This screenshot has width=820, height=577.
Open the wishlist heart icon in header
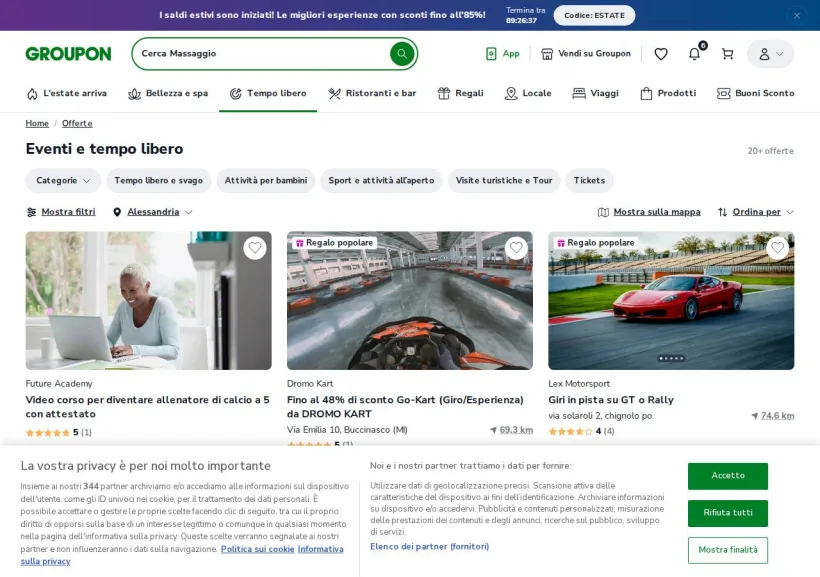(x=661, y=54)
